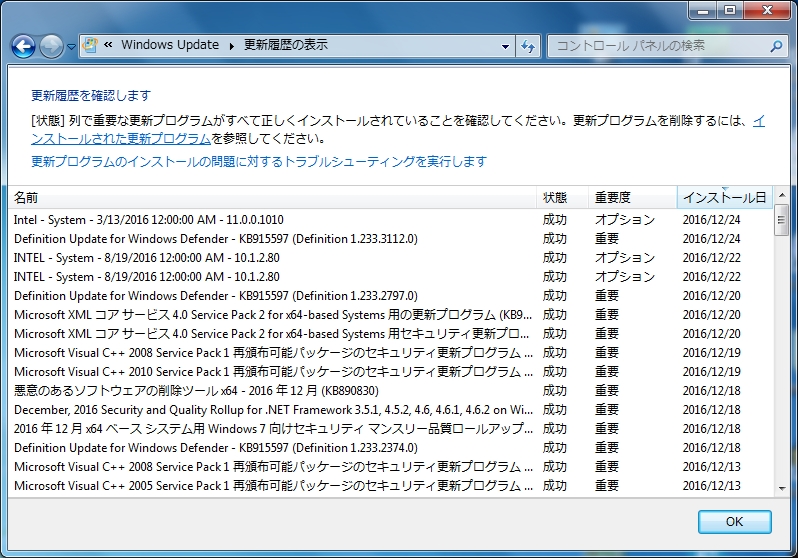Sort by 状態 column header

coord(562,198)
